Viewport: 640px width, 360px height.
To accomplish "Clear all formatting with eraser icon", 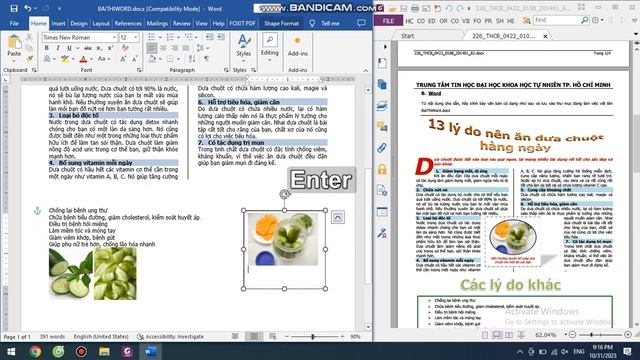I will 125,48.
